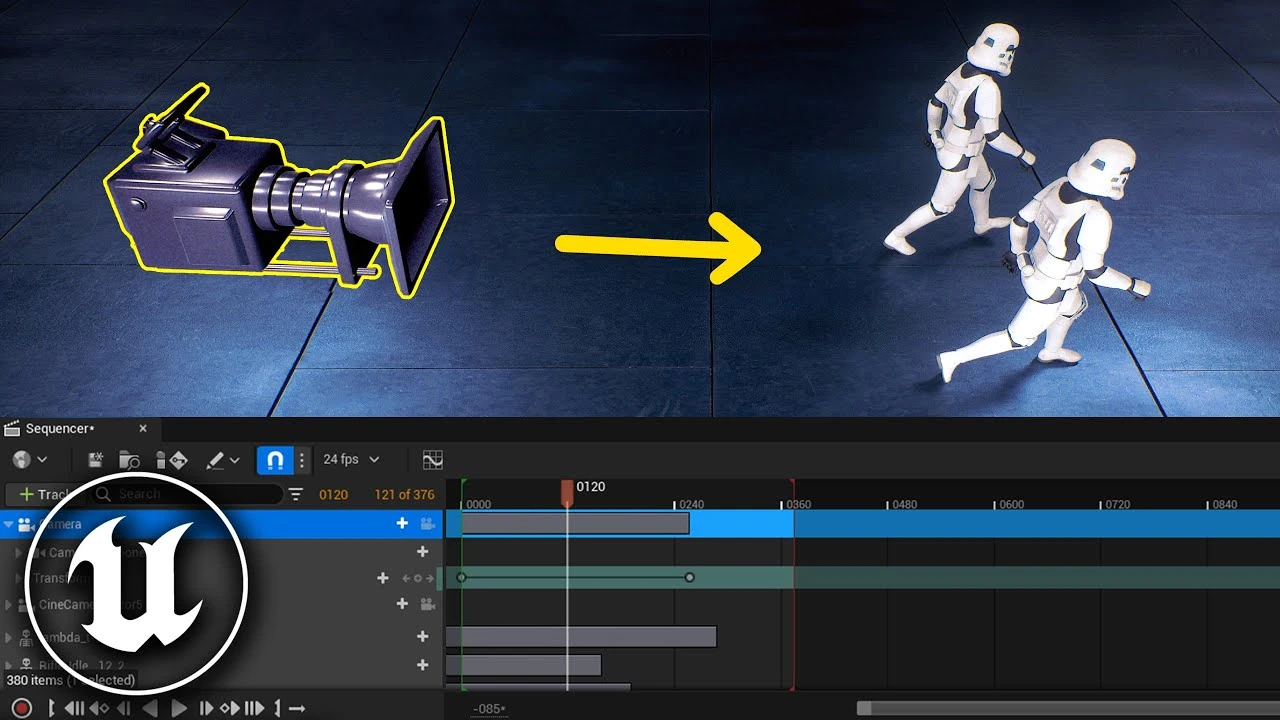Toggle the camera lock icon on the CineCamera row
This screenshot has width=1280, height=720.
point(428,605)
